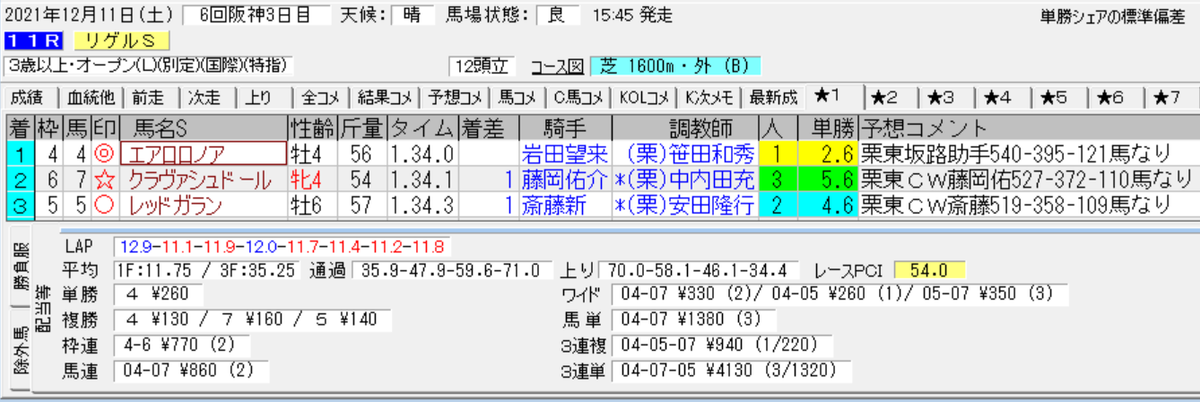
Task: Select the C馬コメ tab
Action: [x=580, y=97]
